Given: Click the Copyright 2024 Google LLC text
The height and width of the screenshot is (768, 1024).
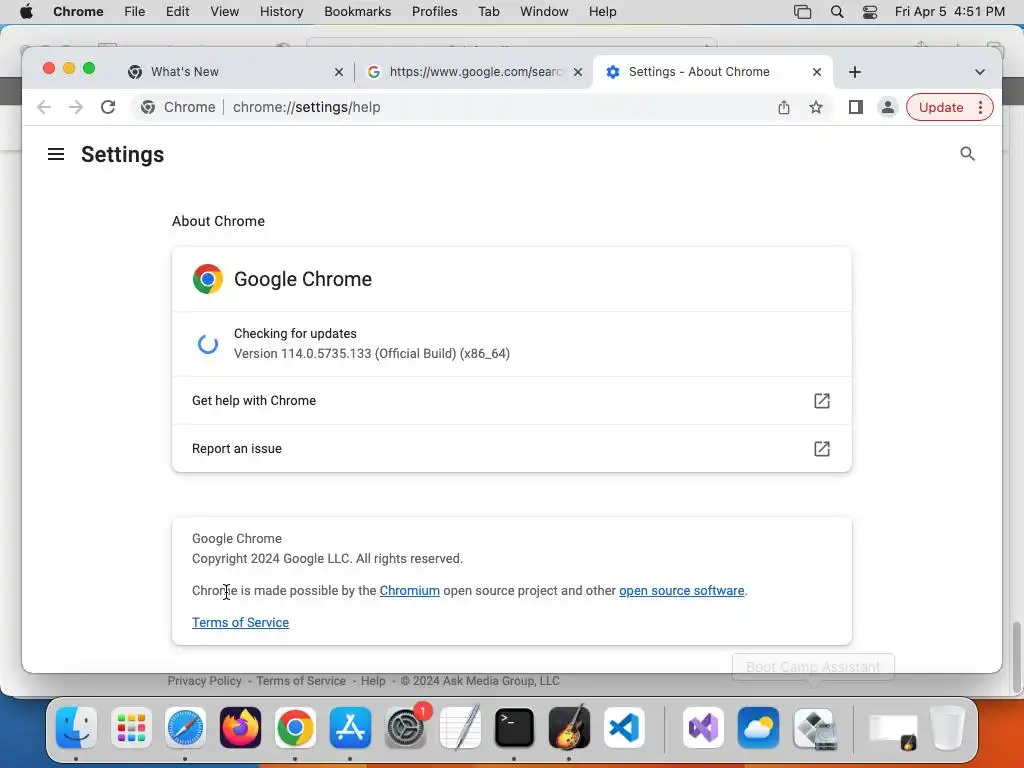Looking at the screenshot, I should click(x=327, y=558).
